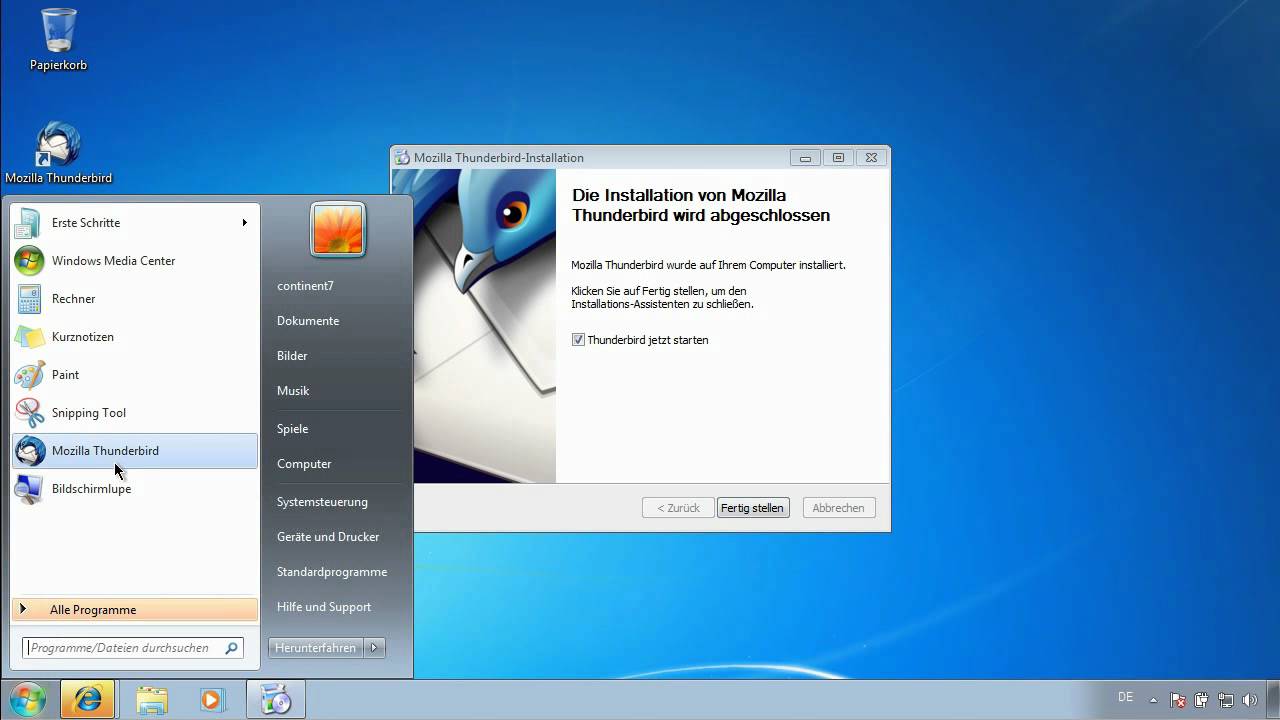Focus the Programme/Dateien durchsuchen search field
1280x720 pixels.
coord(133,648)
